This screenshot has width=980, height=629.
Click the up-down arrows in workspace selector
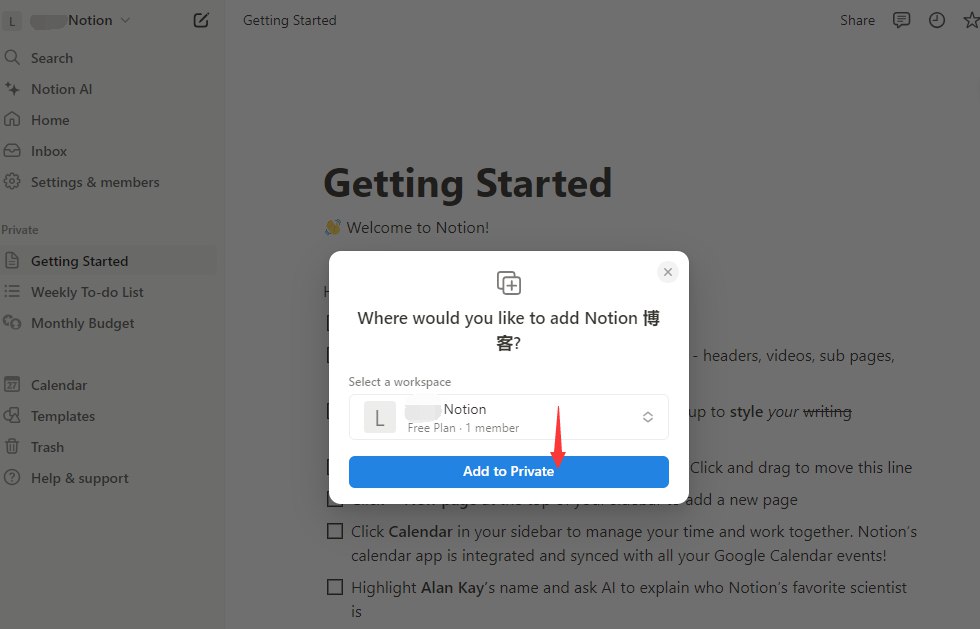click(648, 417)
